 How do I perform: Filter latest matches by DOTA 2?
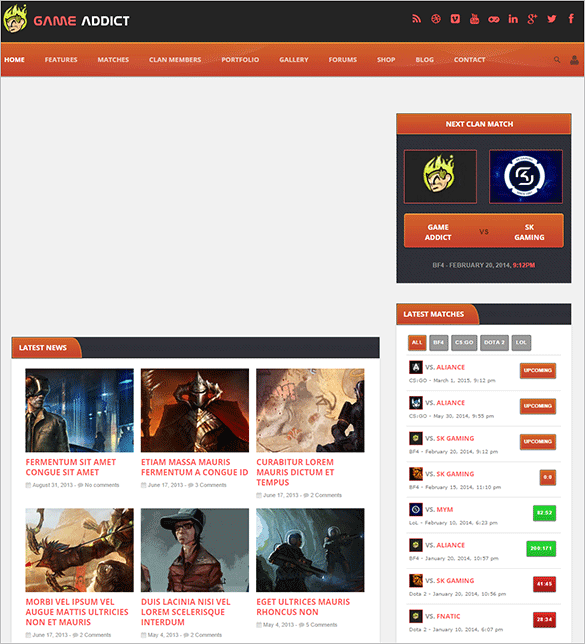[x=494, y=343]
